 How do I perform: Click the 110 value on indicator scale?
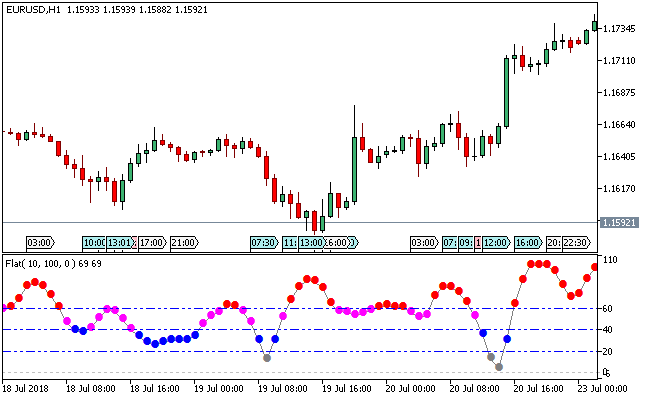(611, 261)
